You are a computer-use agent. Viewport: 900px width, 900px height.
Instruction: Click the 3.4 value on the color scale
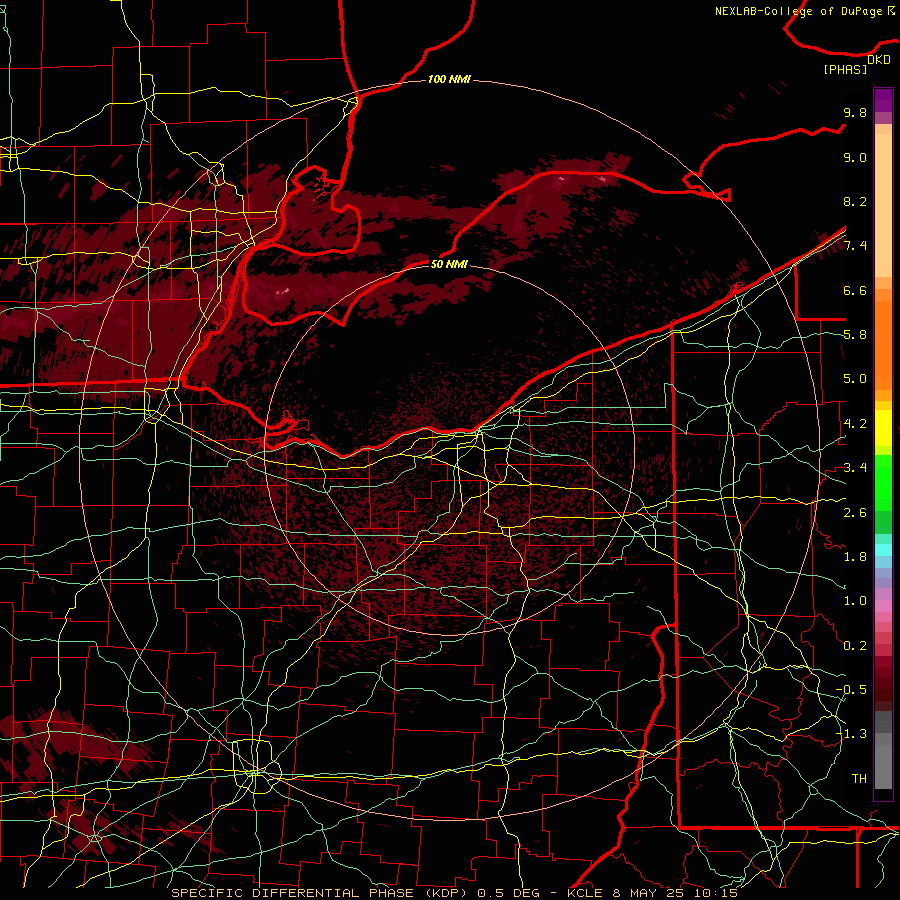[x=855, y=468]
